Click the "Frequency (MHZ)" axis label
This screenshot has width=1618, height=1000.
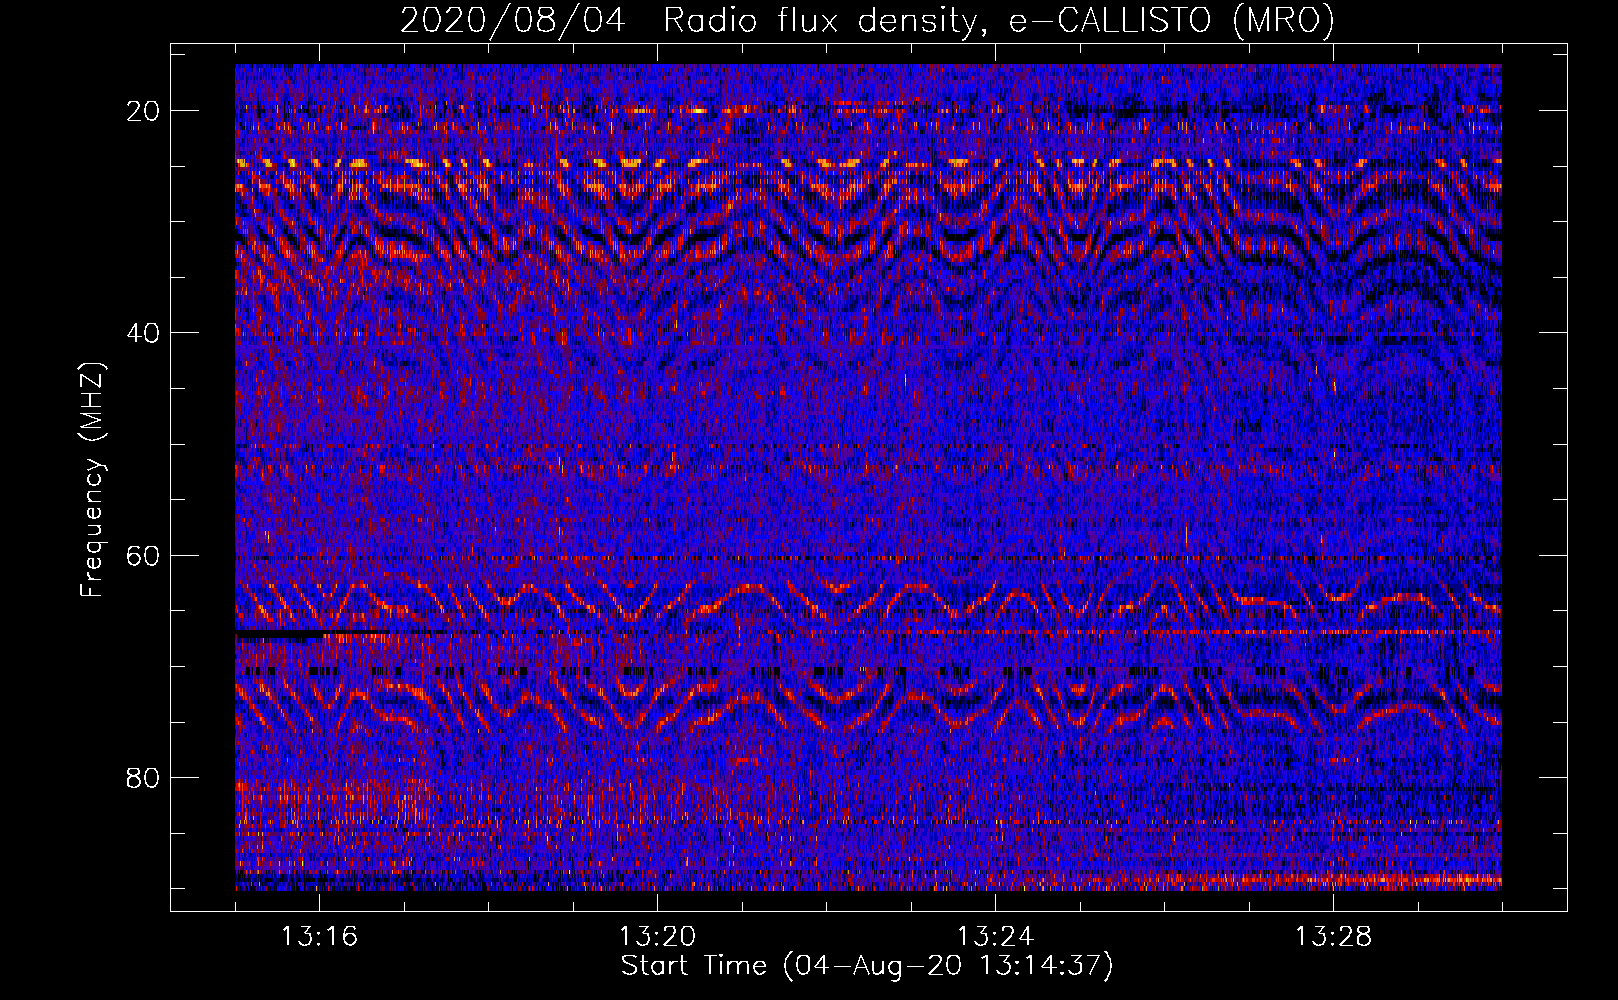coord(92,481)
